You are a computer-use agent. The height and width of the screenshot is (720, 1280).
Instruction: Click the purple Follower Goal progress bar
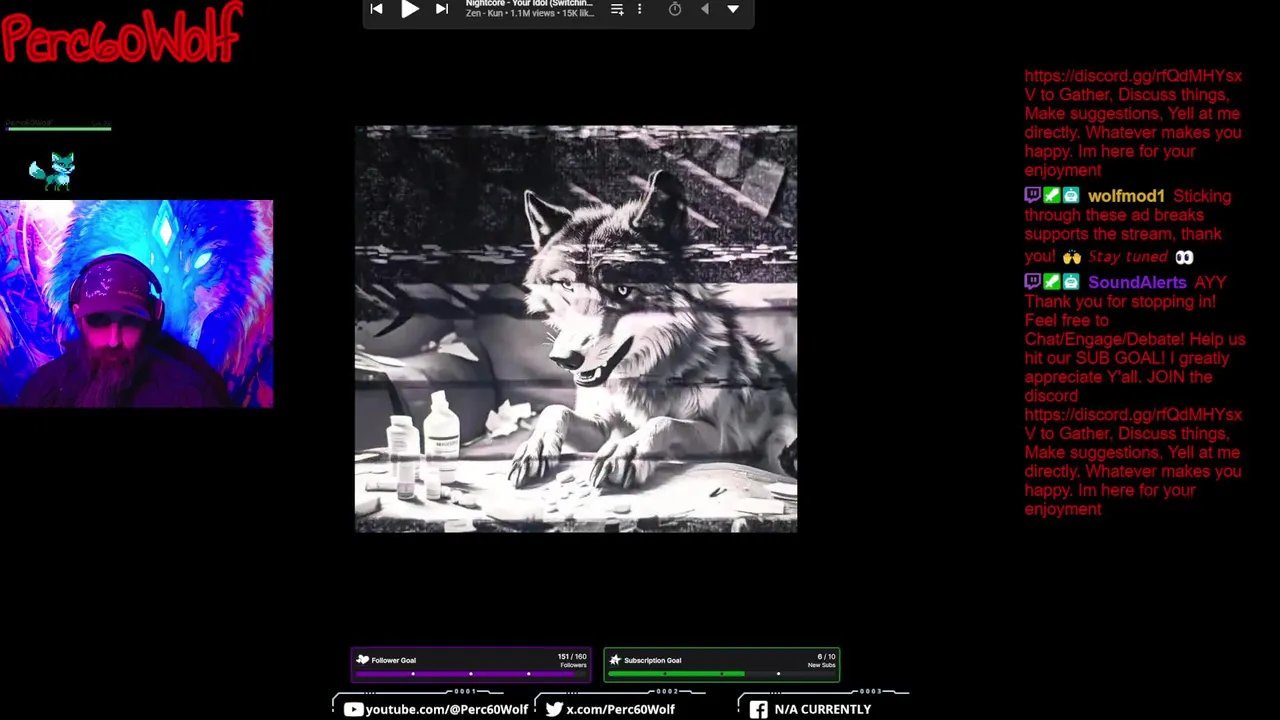(x=470, y=674)
